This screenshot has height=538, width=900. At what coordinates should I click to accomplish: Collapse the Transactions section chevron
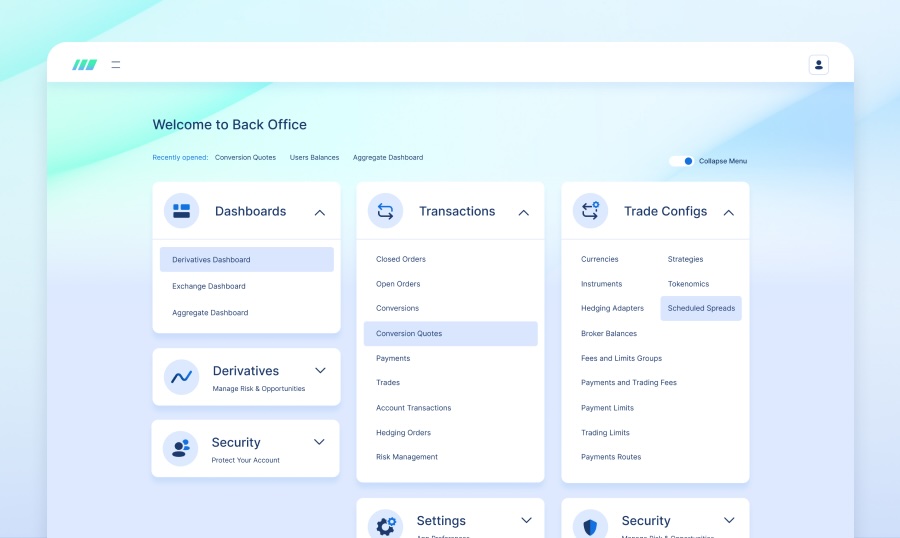524,212
